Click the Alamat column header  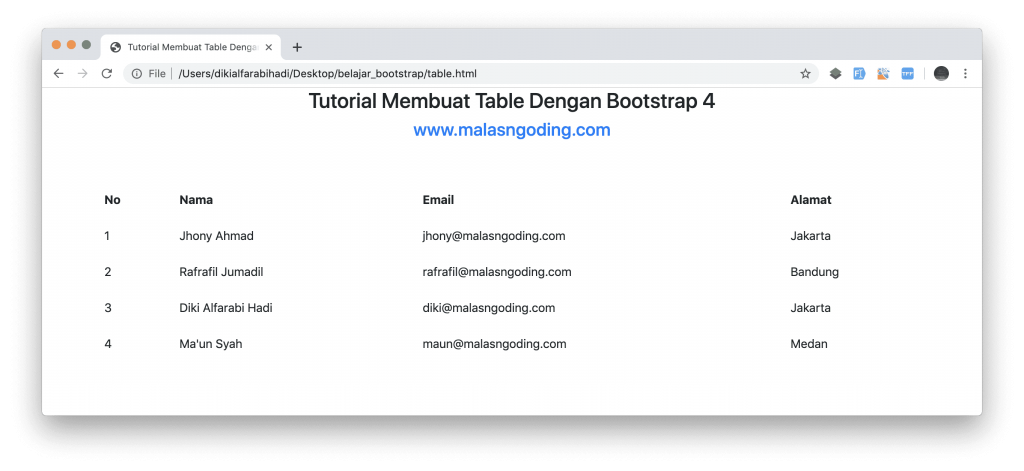pos(810,200)
